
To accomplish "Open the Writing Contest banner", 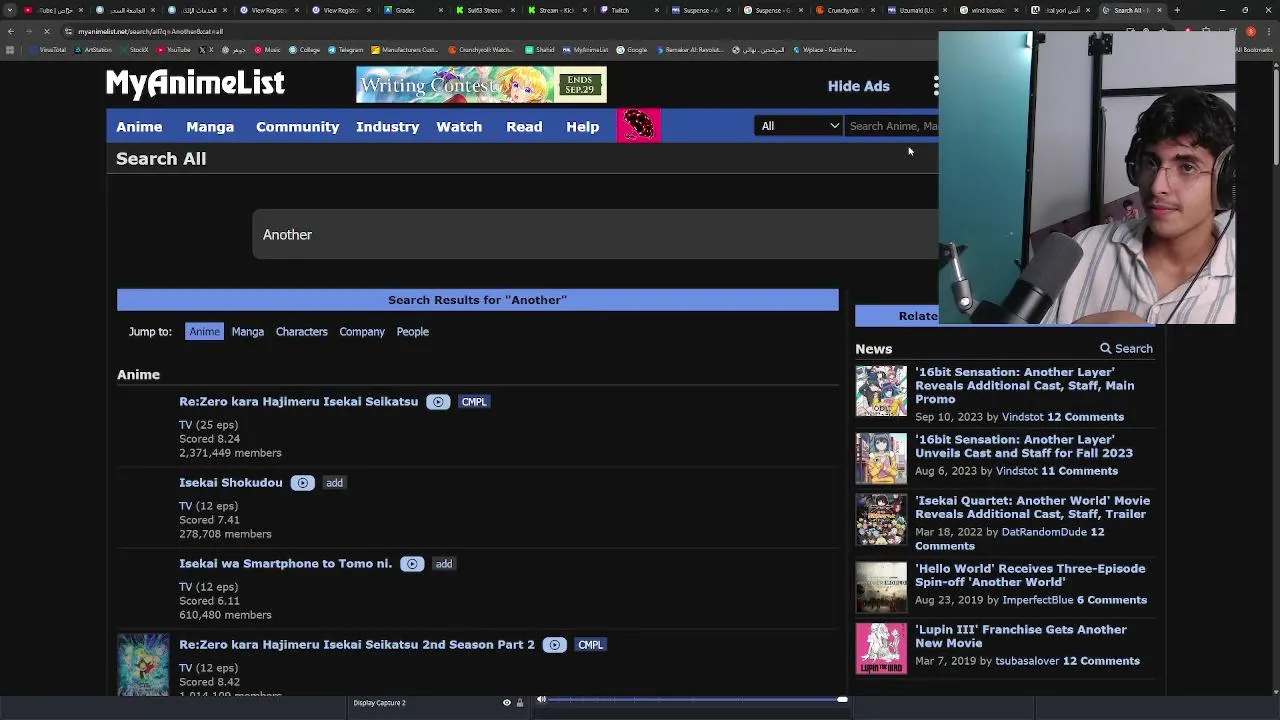I will pos(481,85).
